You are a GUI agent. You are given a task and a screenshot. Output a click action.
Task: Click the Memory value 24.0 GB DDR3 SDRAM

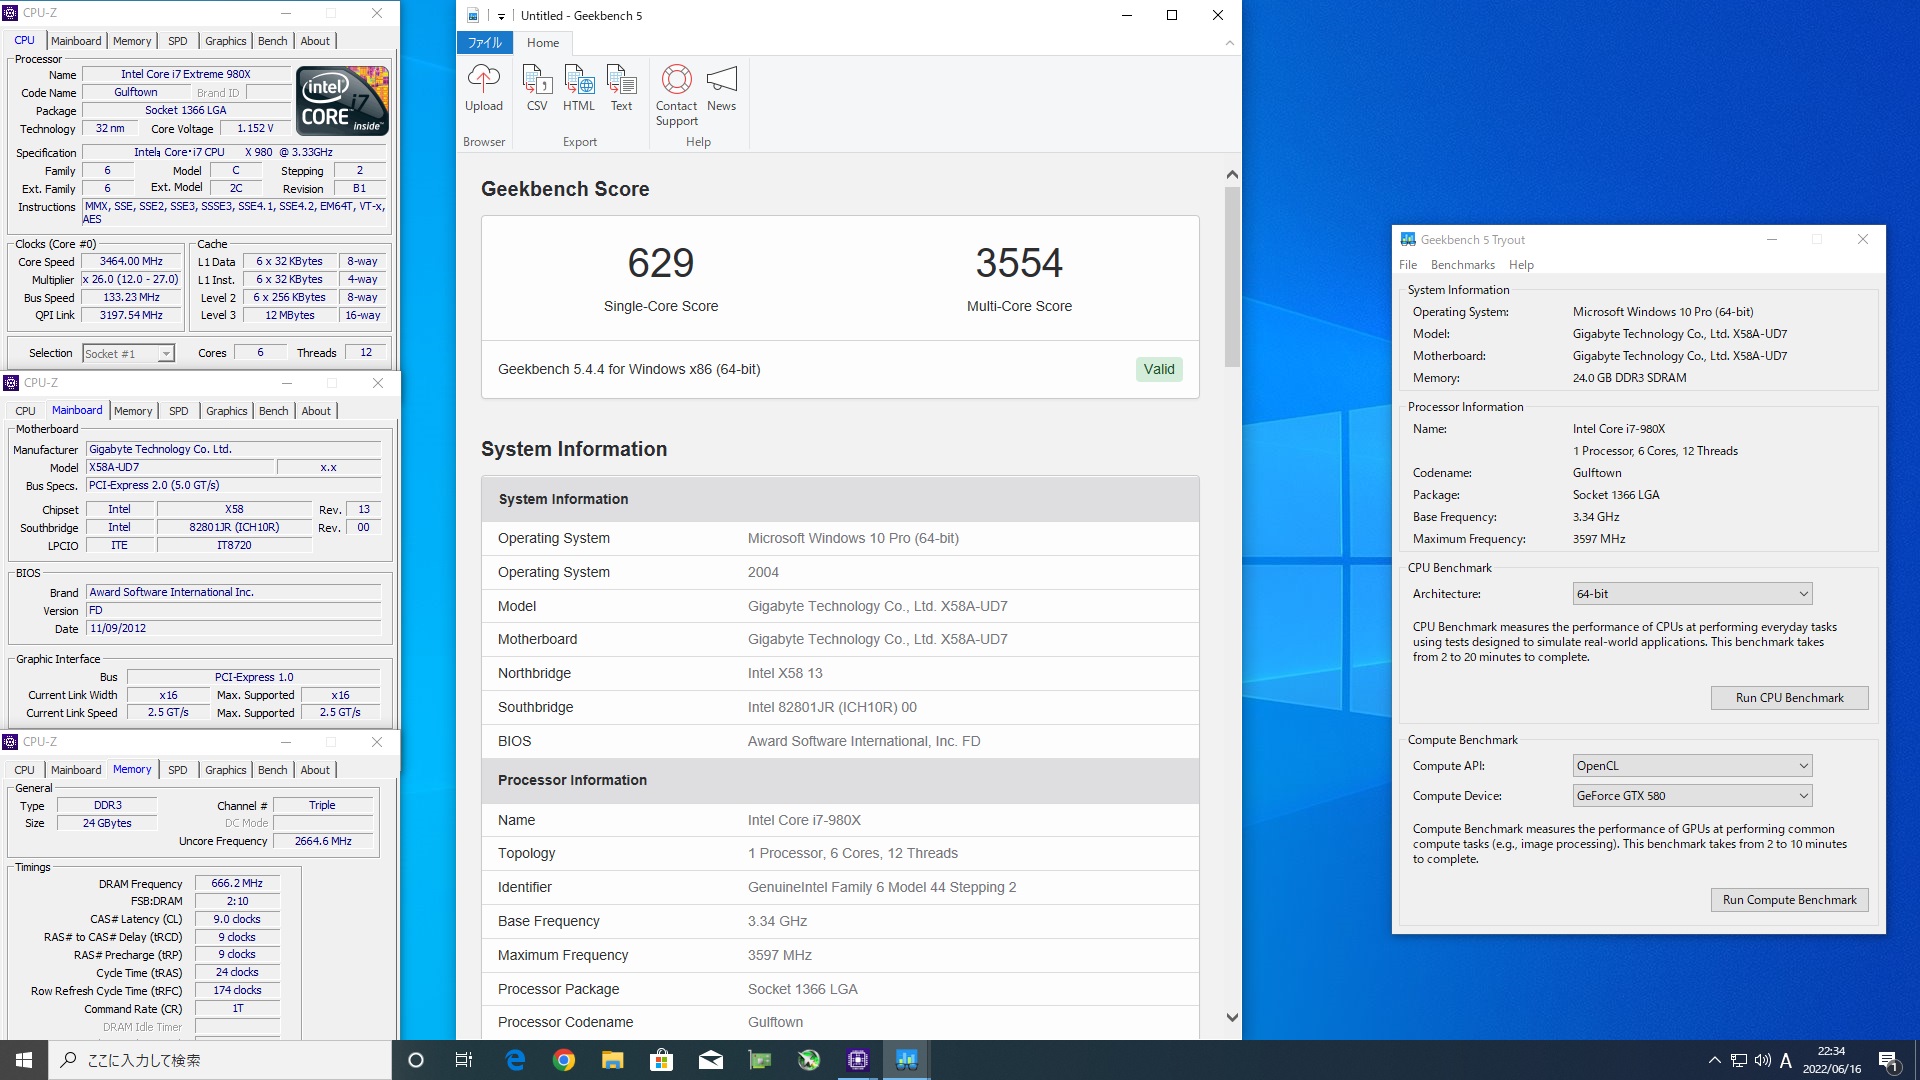(x=1629, y=378)
